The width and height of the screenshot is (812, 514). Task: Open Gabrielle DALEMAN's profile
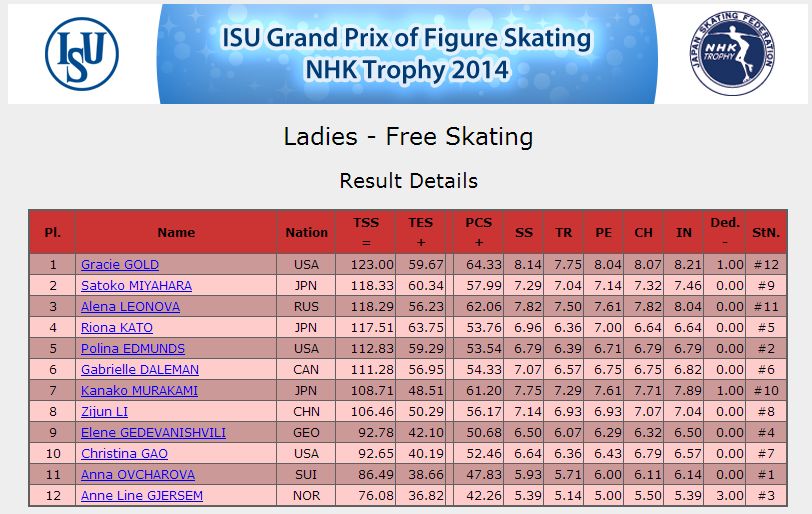(x=140, y=370)
